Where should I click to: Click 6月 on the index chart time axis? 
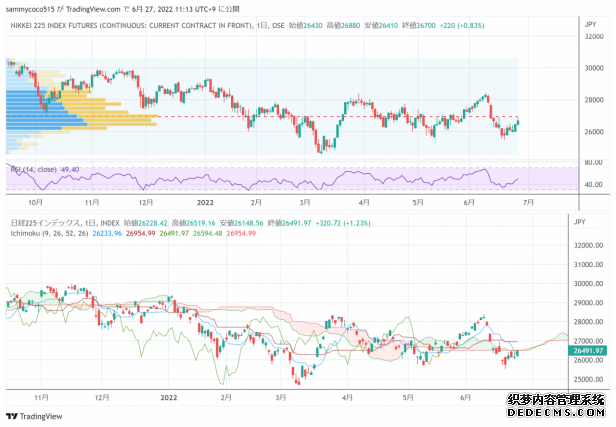pyautogui.click(x=466, y=398)
